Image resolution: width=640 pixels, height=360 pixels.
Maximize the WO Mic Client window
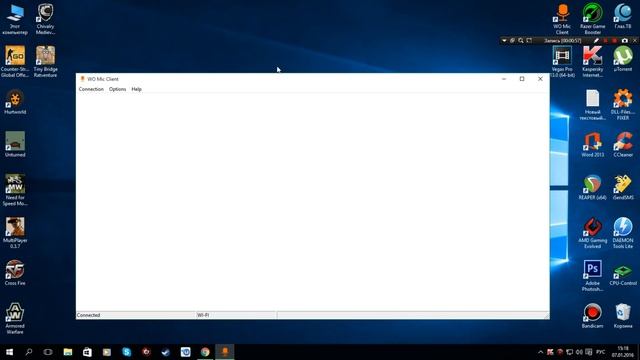[522, 79]
